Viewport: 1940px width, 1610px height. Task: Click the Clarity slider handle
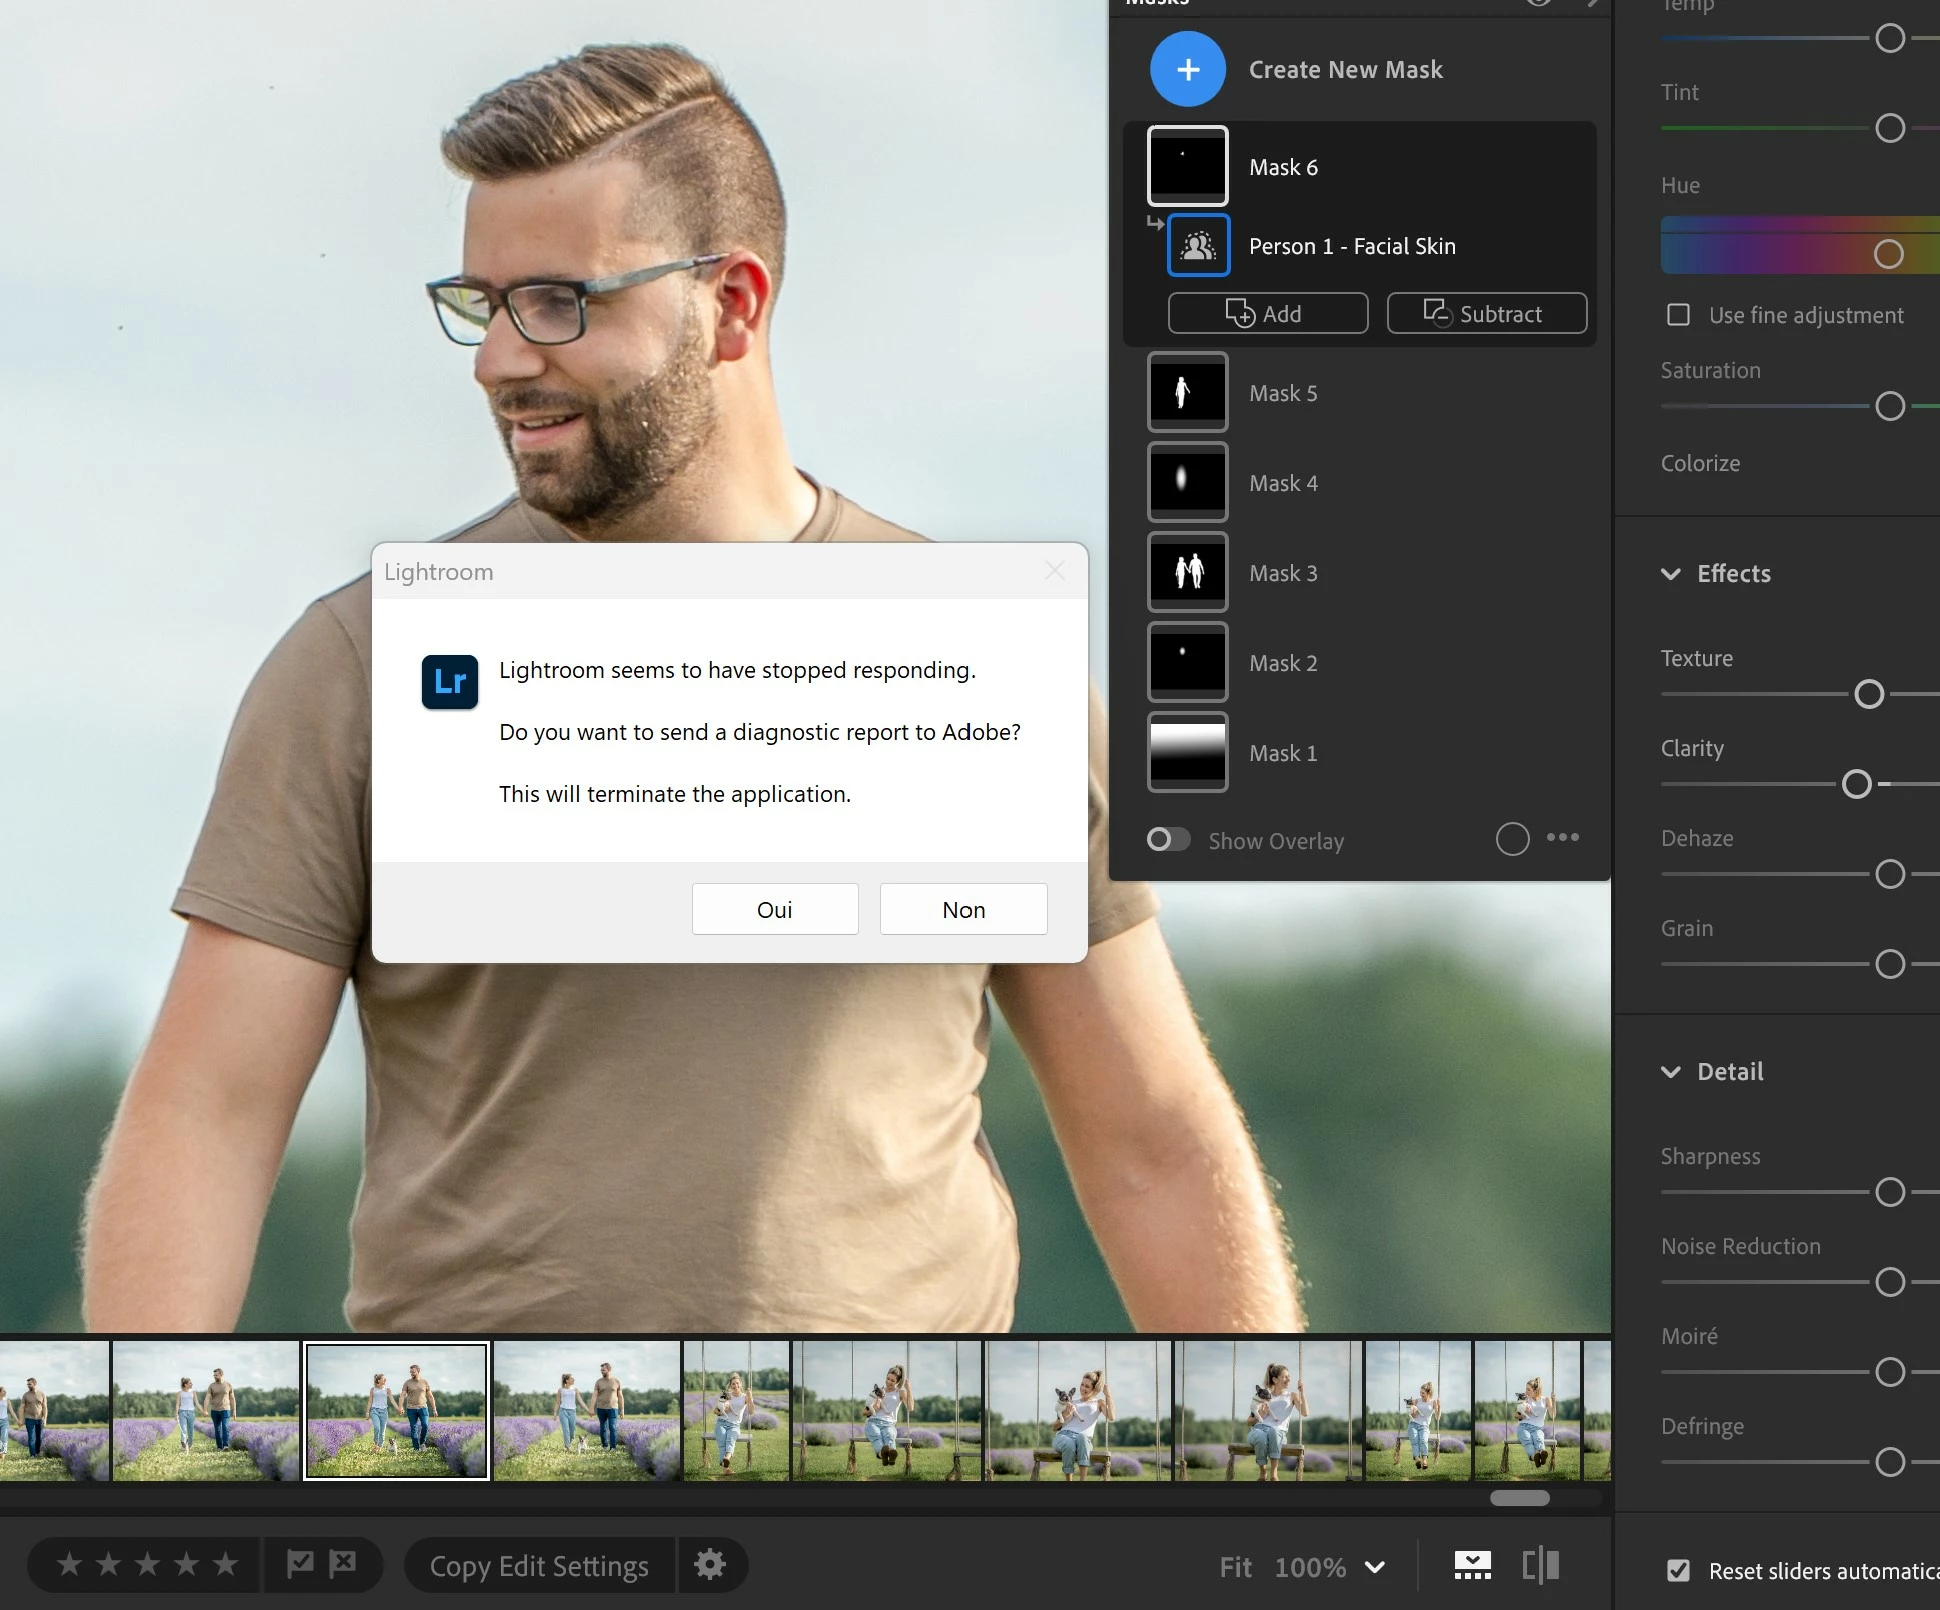click(x=1856, y=784)
